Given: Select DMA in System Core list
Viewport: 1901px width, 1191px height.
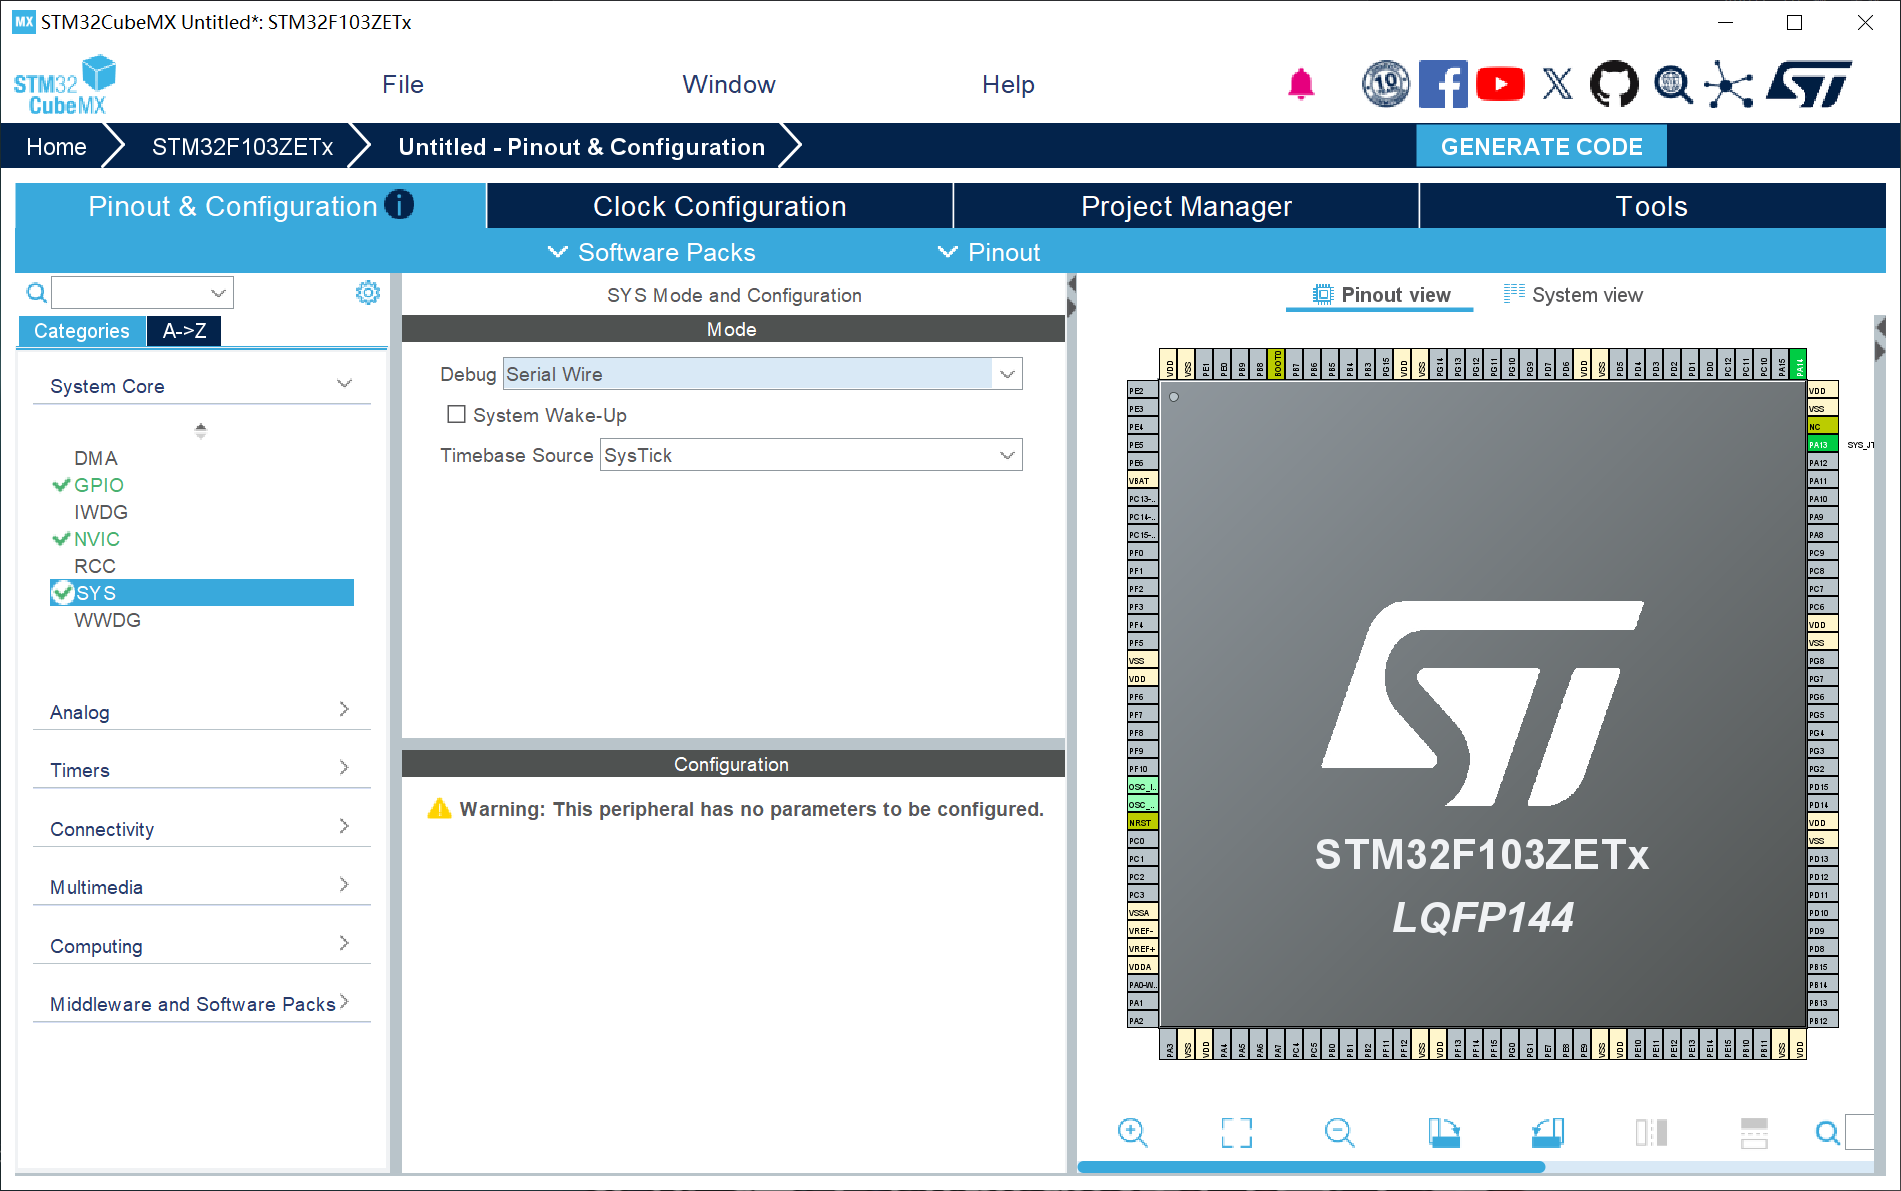Looking at the screenshot, I should tap(96, 458).
